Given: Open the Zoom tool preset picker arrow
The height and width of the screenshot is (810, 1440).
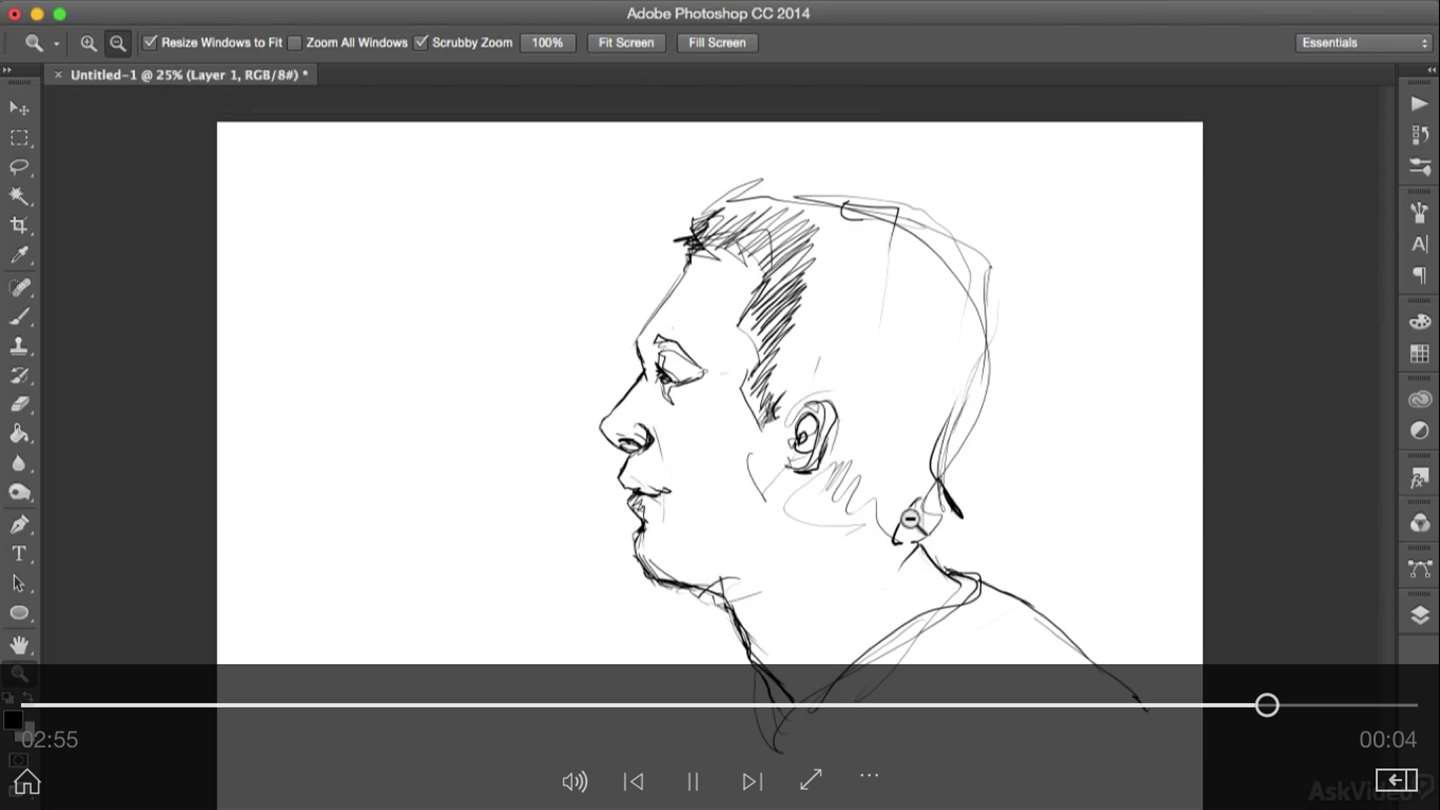Looking at the screenshot, I should tap(56, 44).
